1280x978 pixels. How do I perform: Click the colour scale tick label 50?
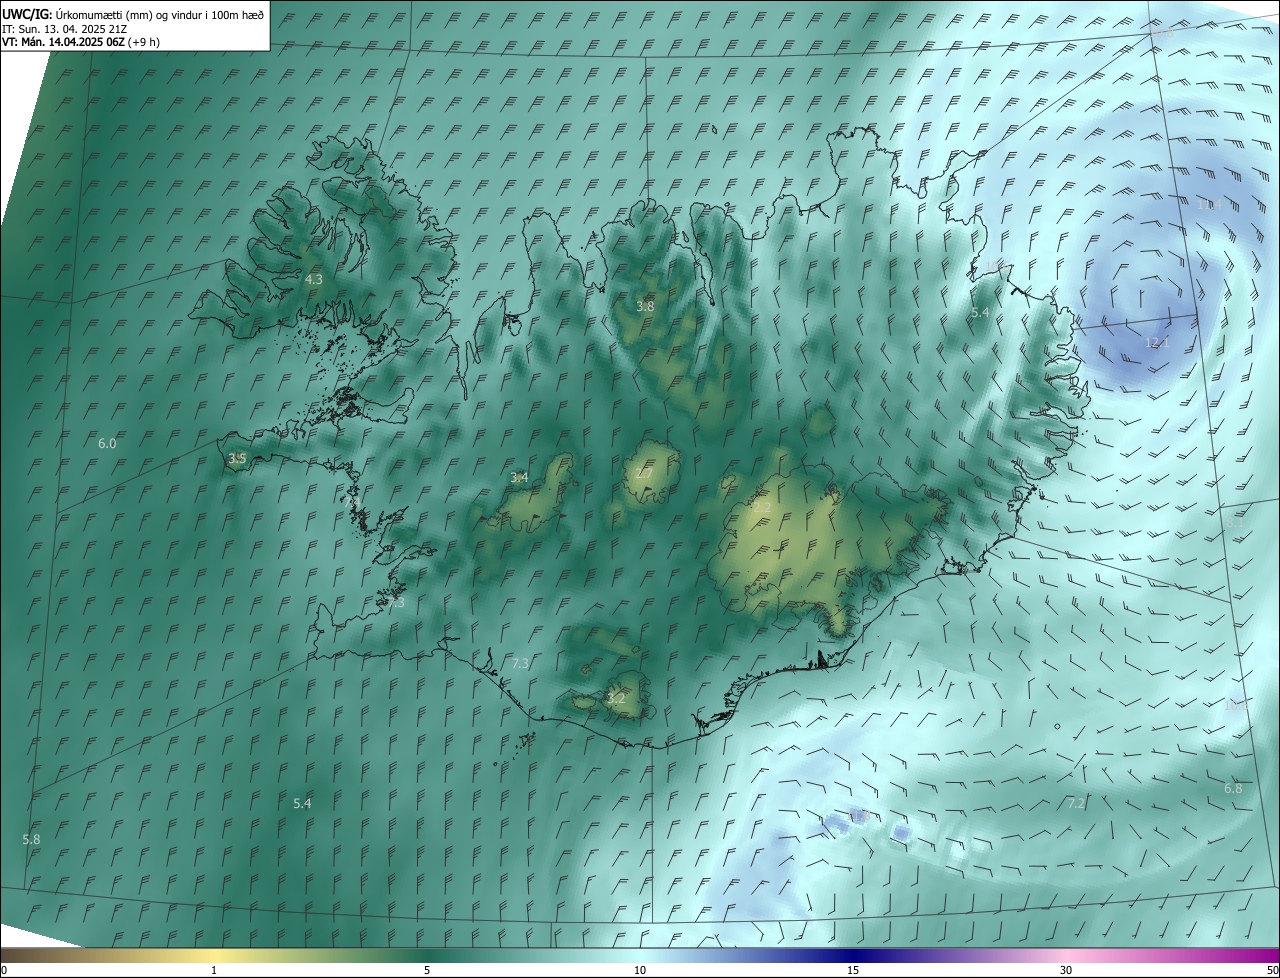(x=1272, y=971)
